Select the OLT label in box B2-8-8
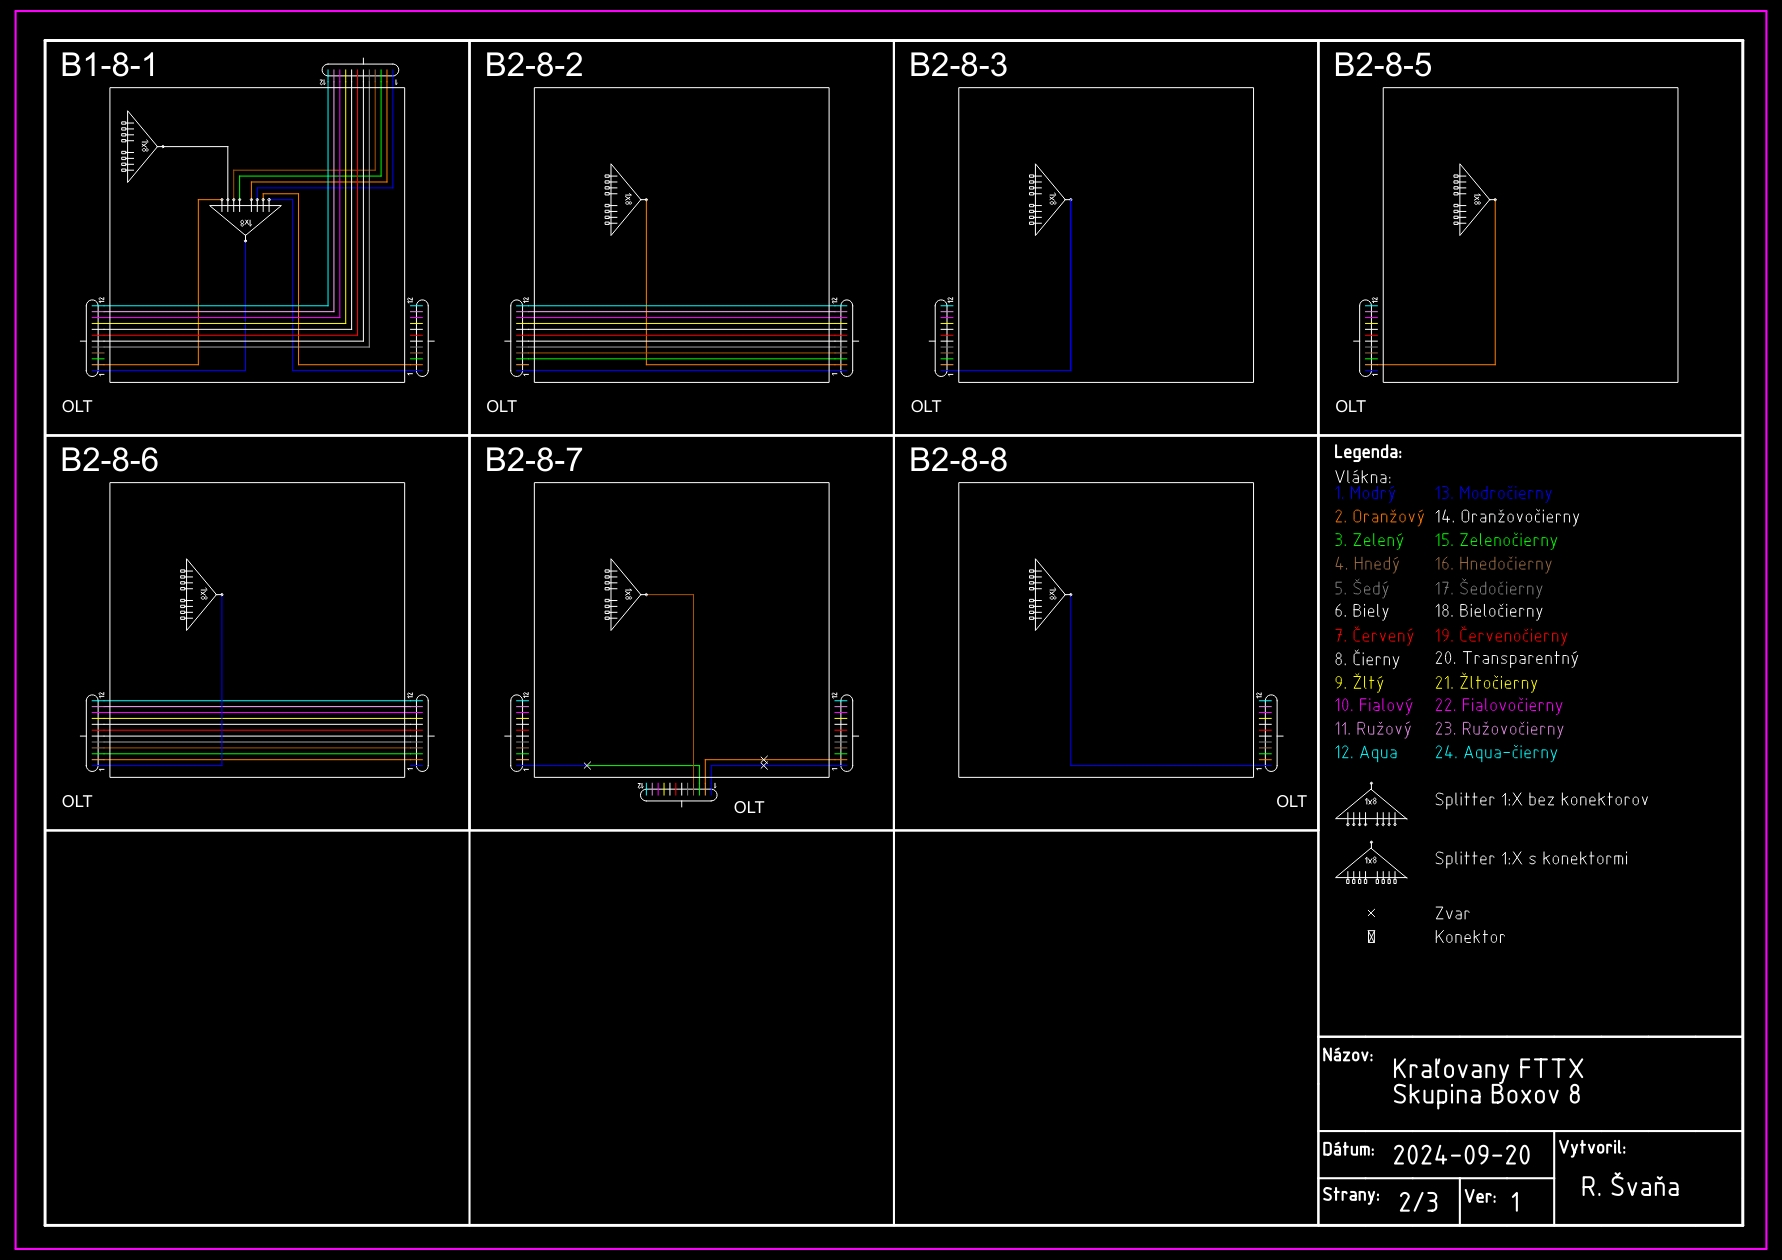The height and width of the screenshot is (1260, 1782). click(1291, 801)
